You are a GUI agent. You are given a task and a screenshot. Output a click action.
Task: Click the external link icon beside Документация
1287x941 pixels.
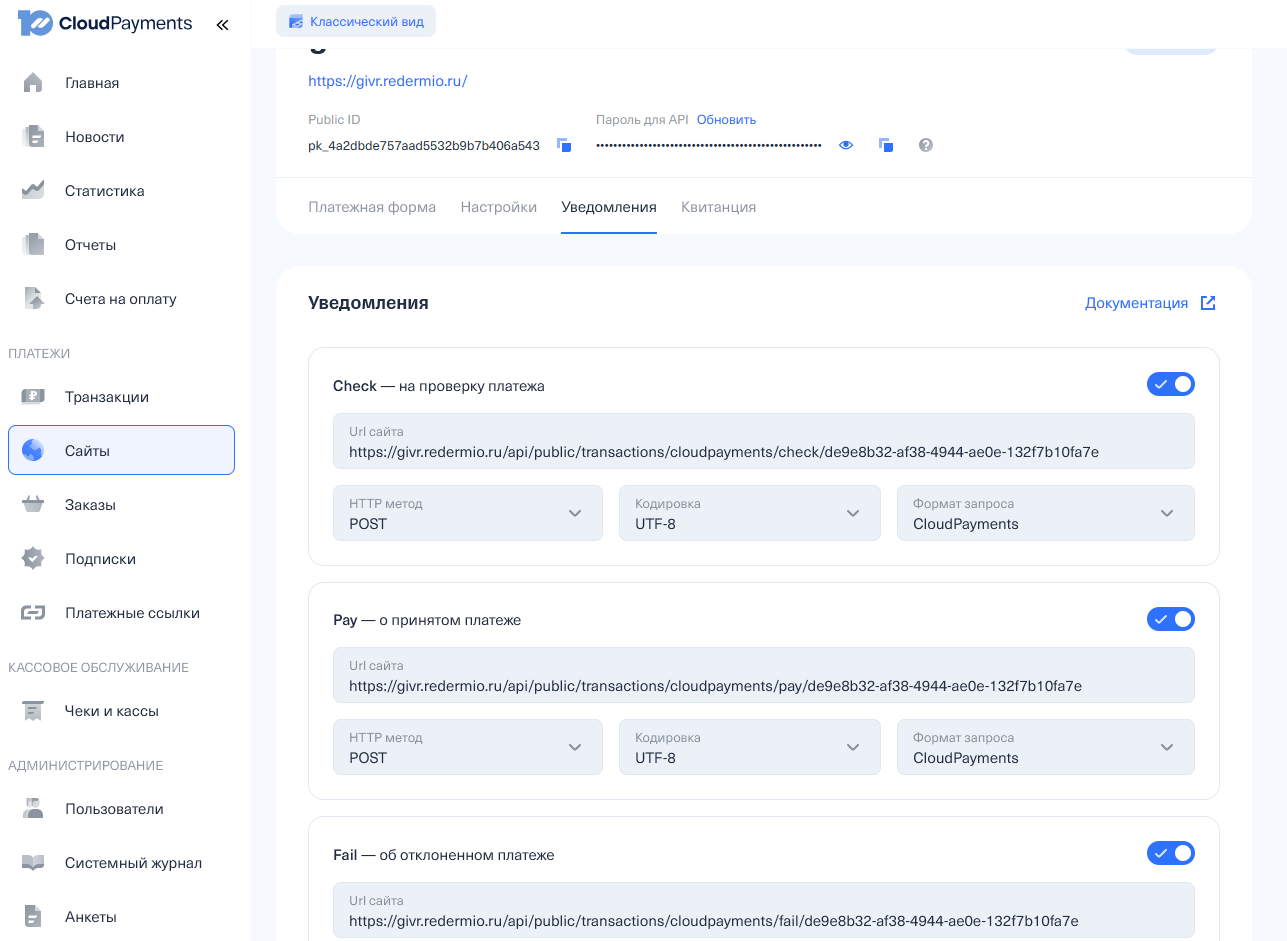tap(1208, 303)
